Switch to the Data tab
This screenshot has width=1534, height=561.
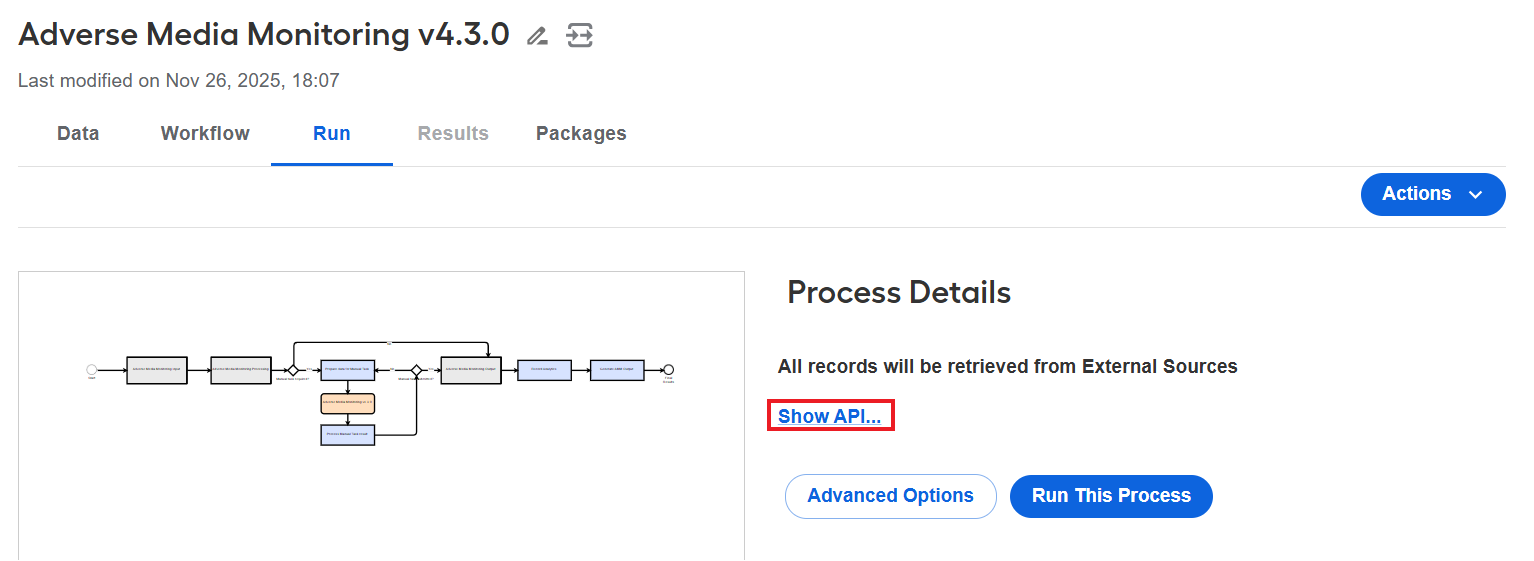[78, 134]
